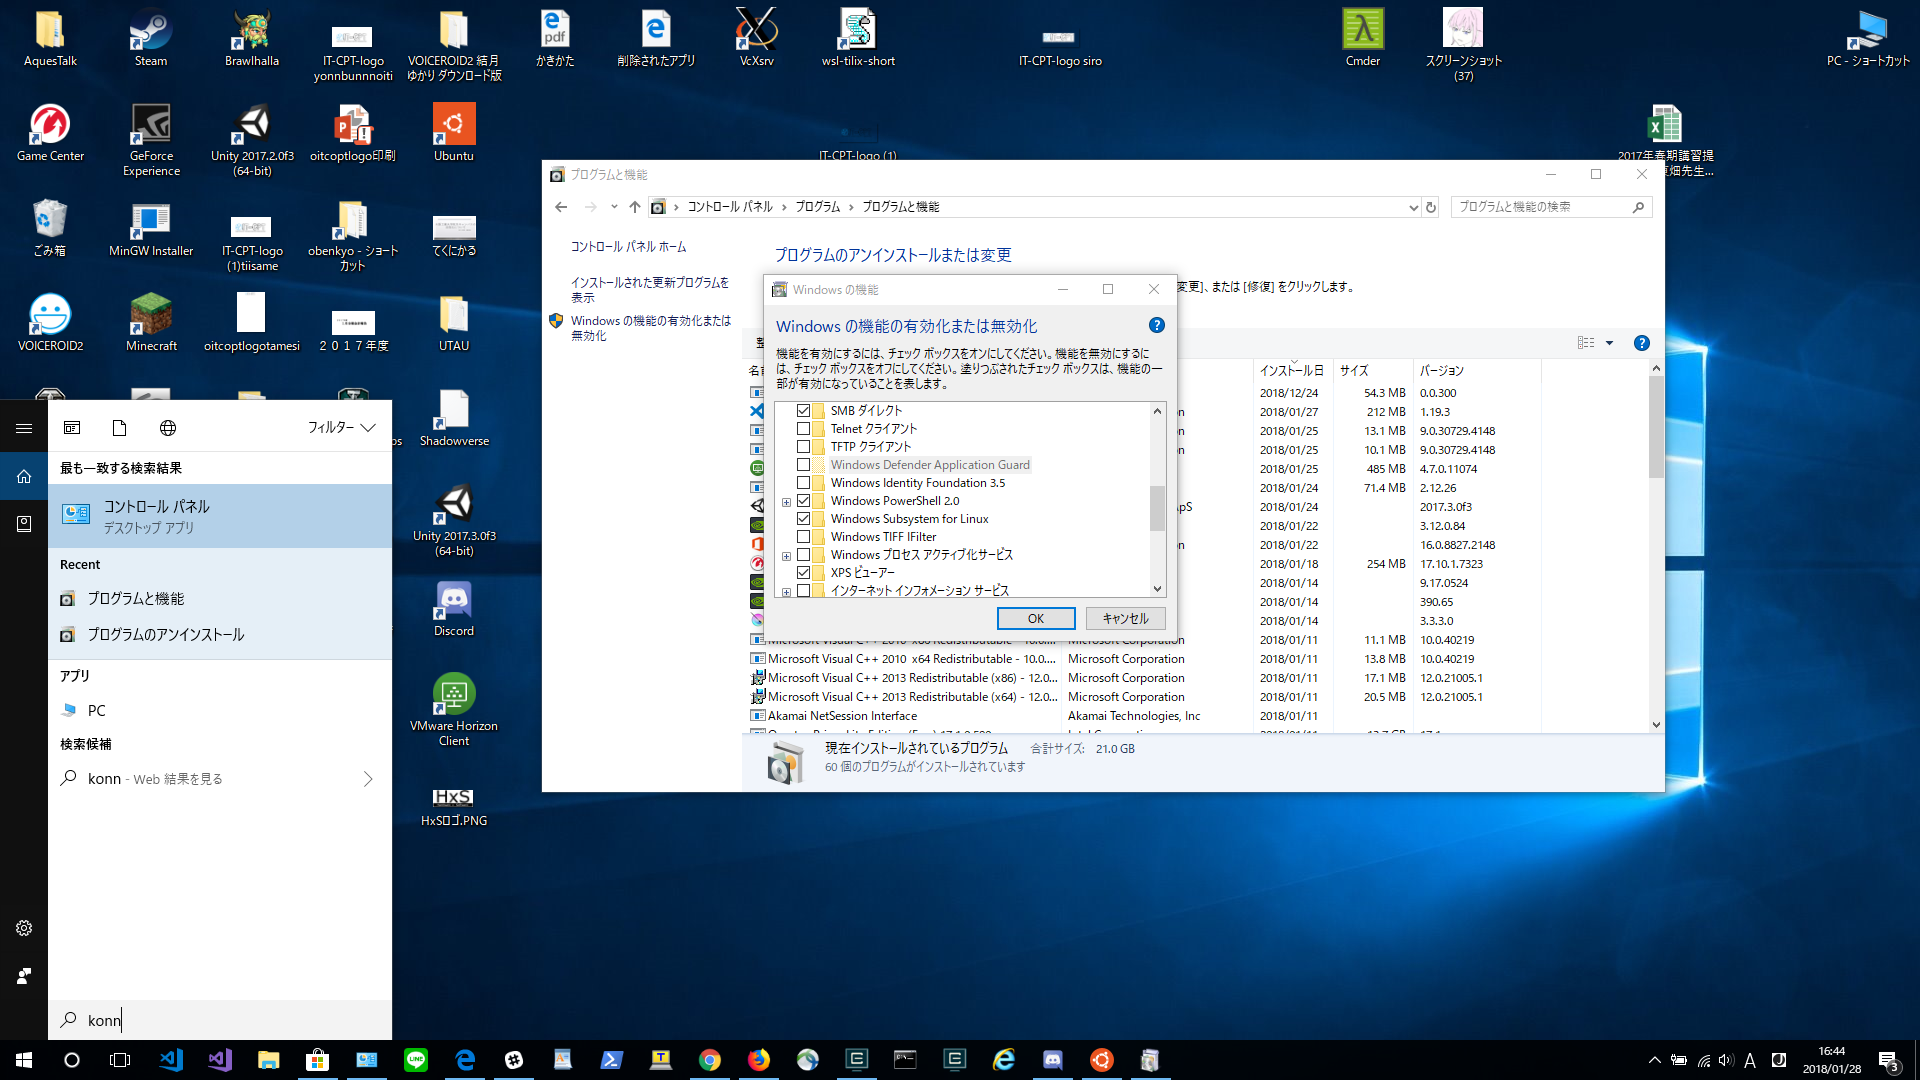Uncheck the XPS ビューアー checkbox

(x=803, y=573)
